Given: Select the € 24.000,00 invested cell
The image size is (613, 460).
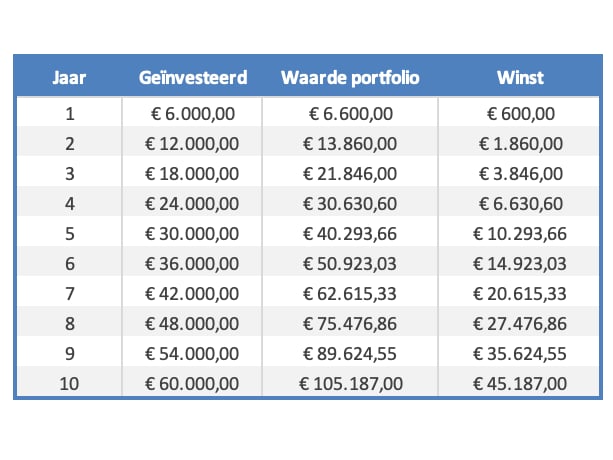Looking at the screenshot, I should pos(192,203).
